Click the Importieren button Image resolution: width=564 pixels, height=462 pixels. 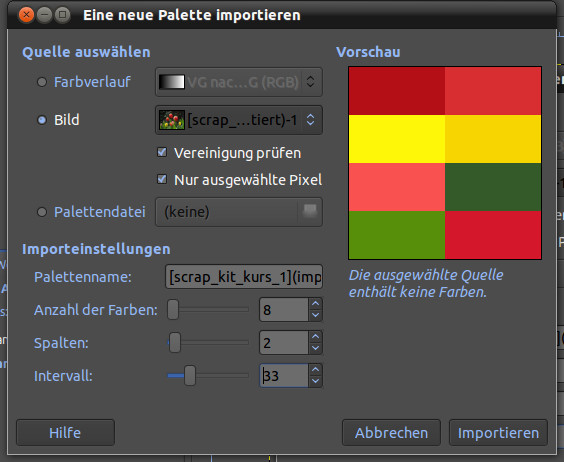pyautogui.click(x=498, y=432)
